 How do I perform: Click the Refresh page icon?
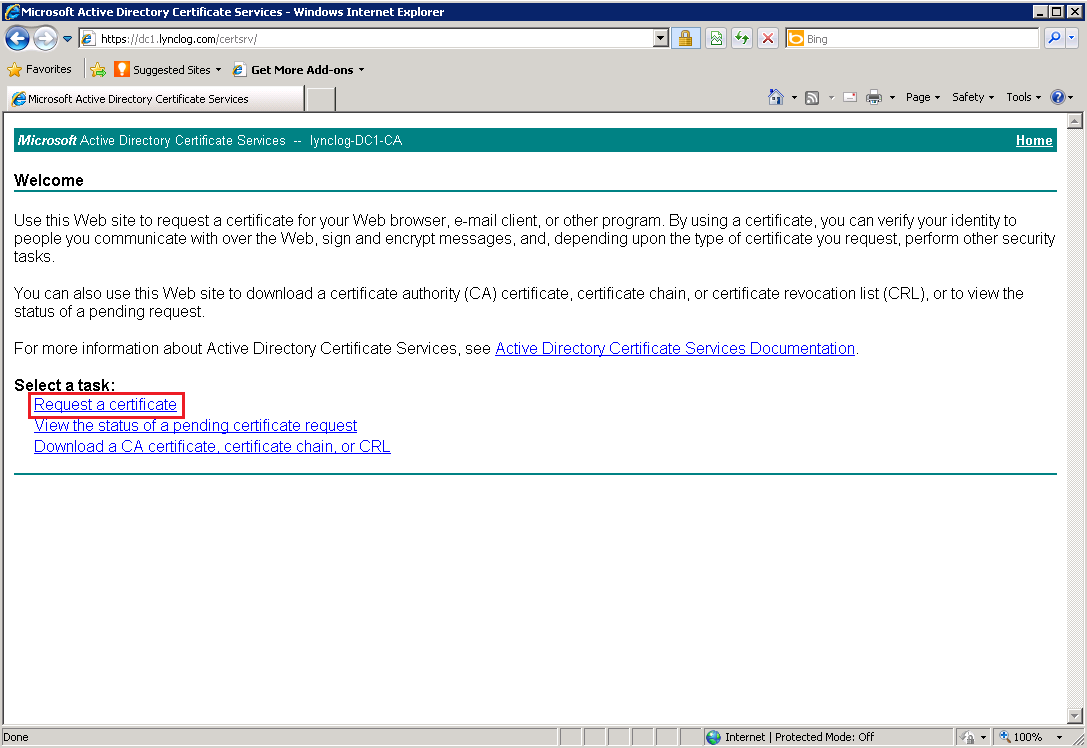[x=742, y=39]
